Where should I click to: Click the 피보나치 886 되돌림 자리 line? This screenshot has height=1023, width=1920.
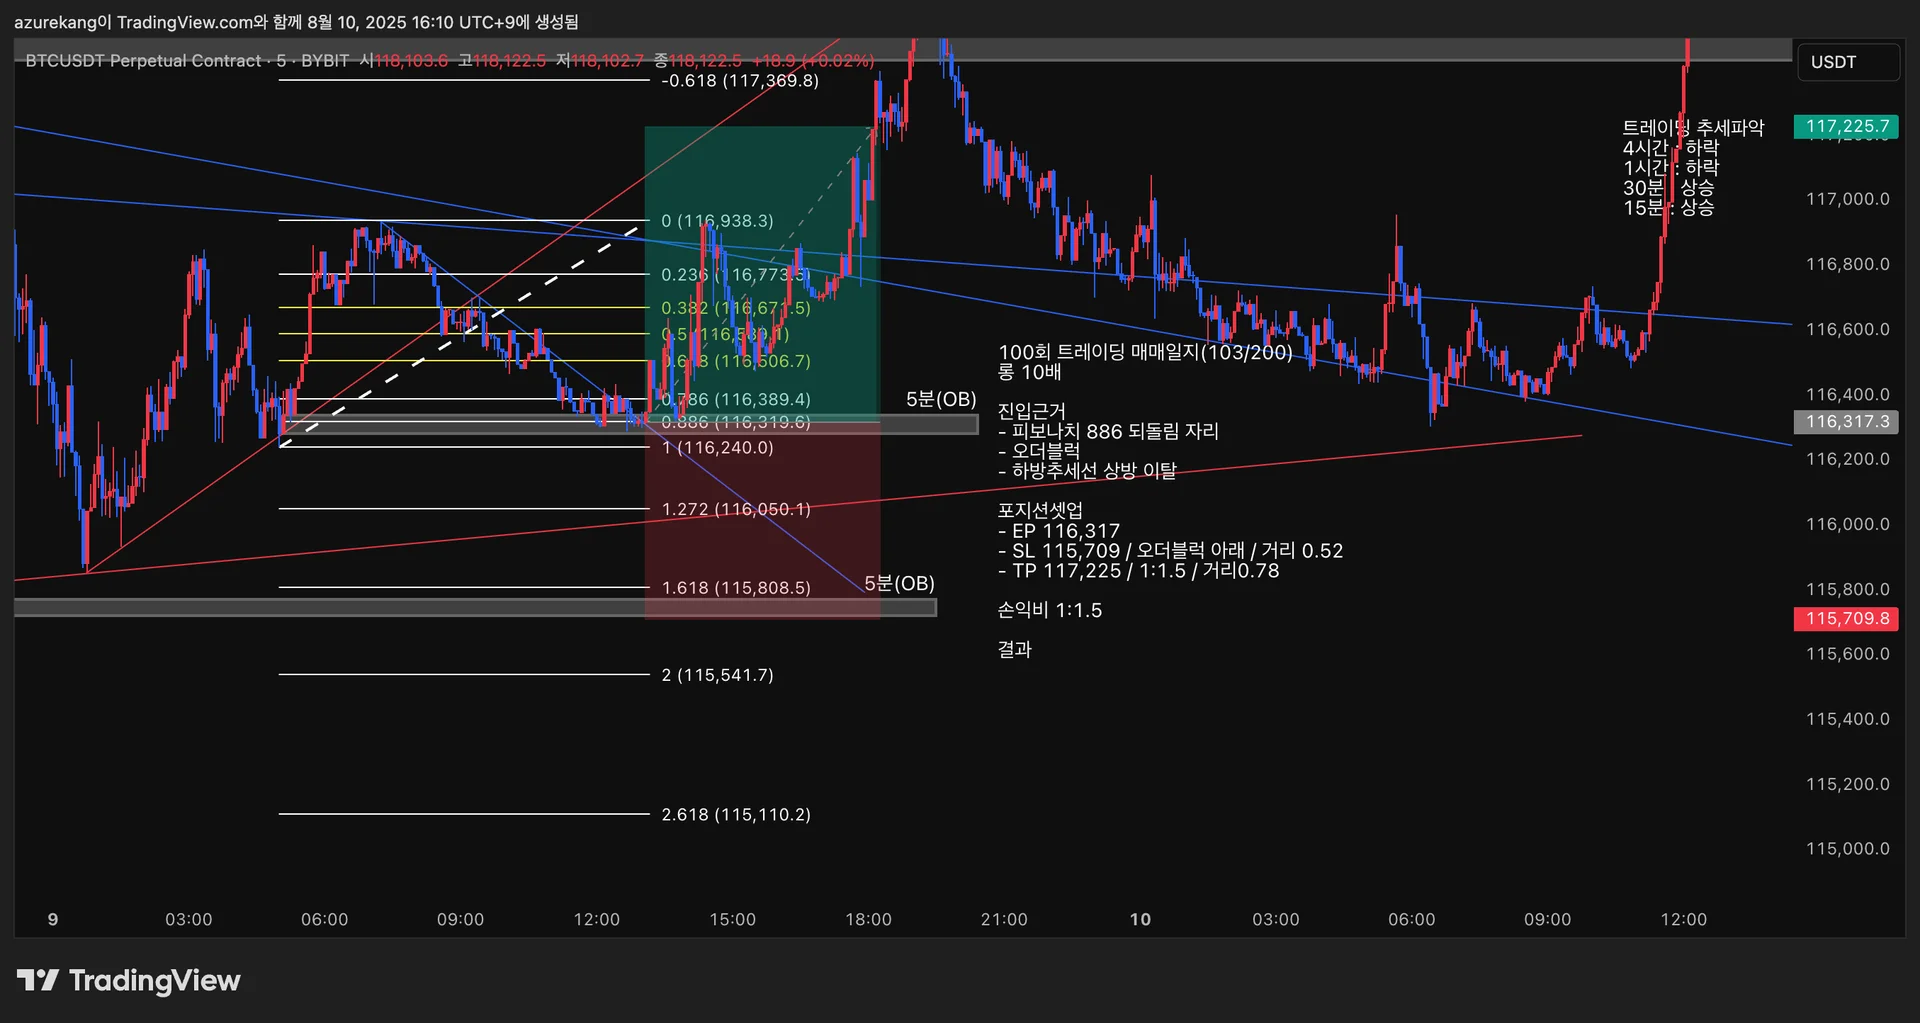click(x=1108, y=431)
